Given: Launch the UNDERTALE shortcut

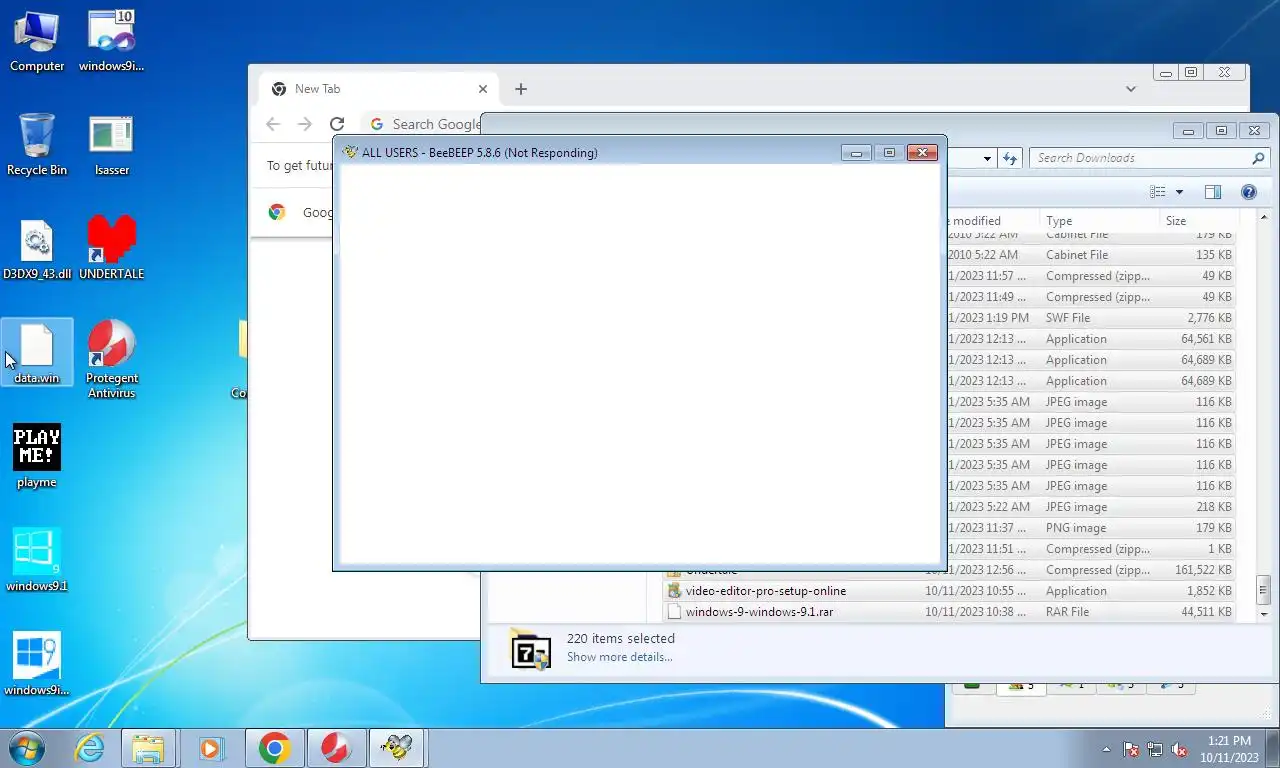Looking at the screenshot, I should click(111, 249).
